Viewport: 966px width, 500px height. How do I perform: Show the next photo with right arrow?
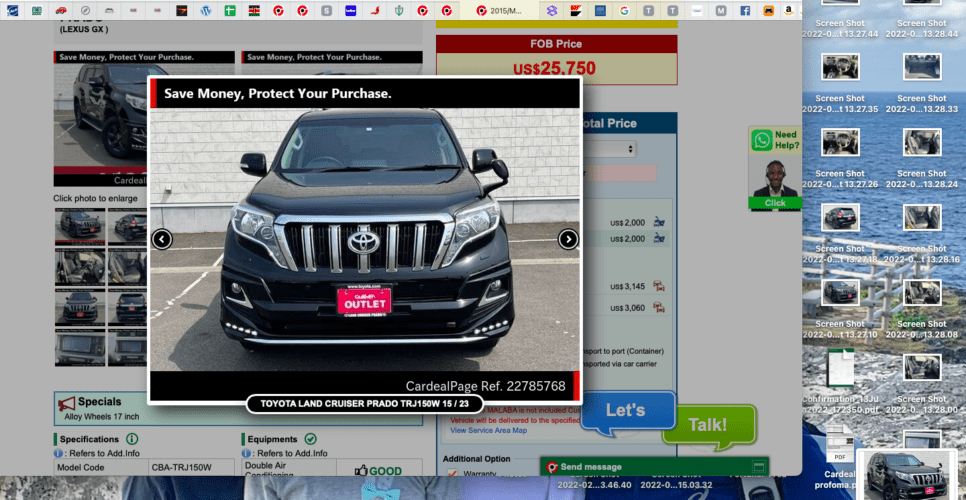tap(568, 239)
